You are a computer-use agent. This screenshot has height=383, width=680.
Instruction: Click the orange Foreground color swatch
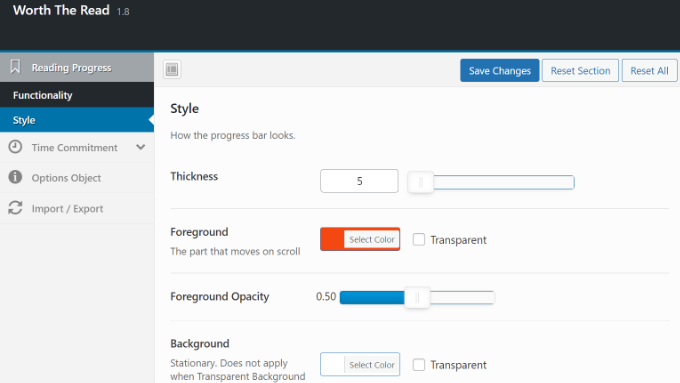pos(333,239)
